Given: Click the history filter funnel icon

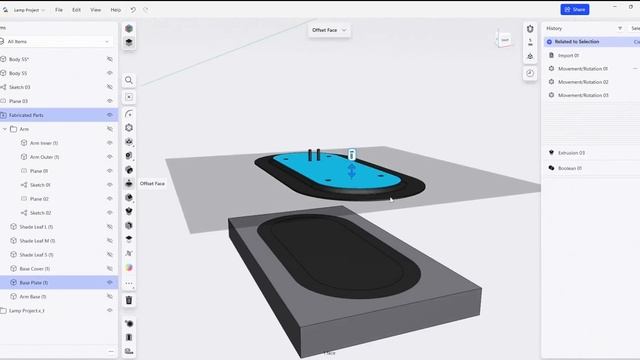Looking at the screenshot, I should click(620, 29).
